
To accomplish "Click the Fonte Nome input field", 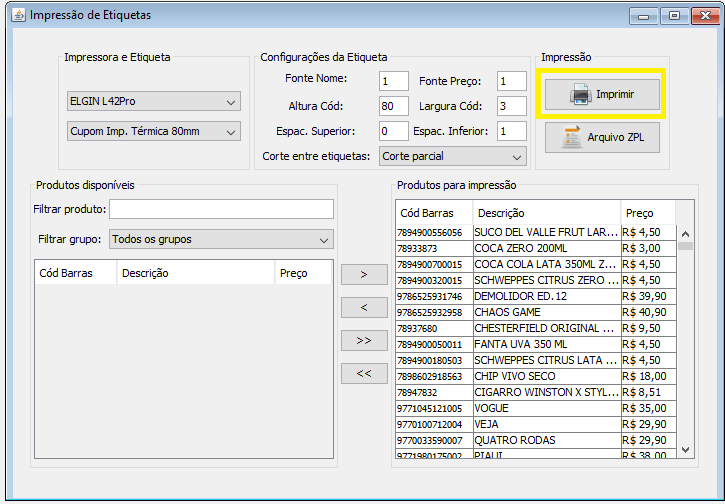I will 393,81.
